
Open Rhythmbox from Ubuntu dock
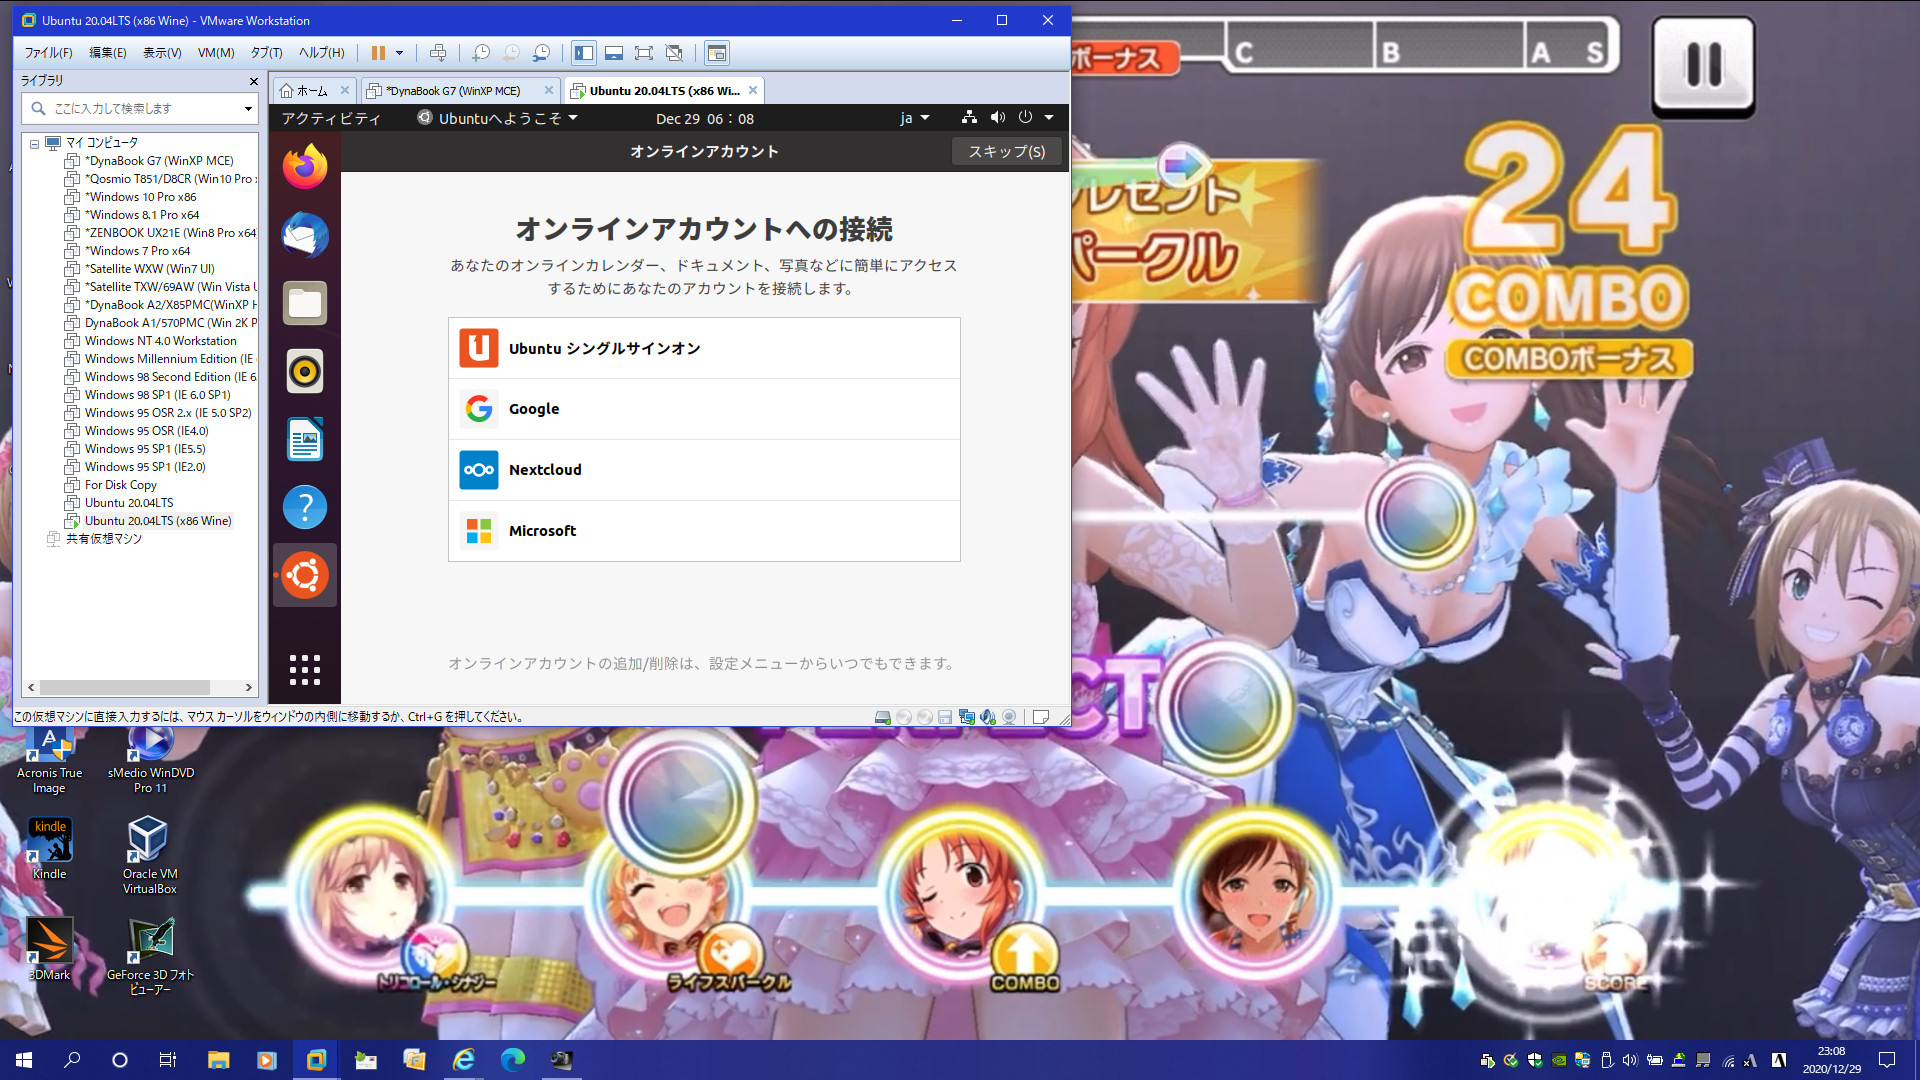pos(305,371)
